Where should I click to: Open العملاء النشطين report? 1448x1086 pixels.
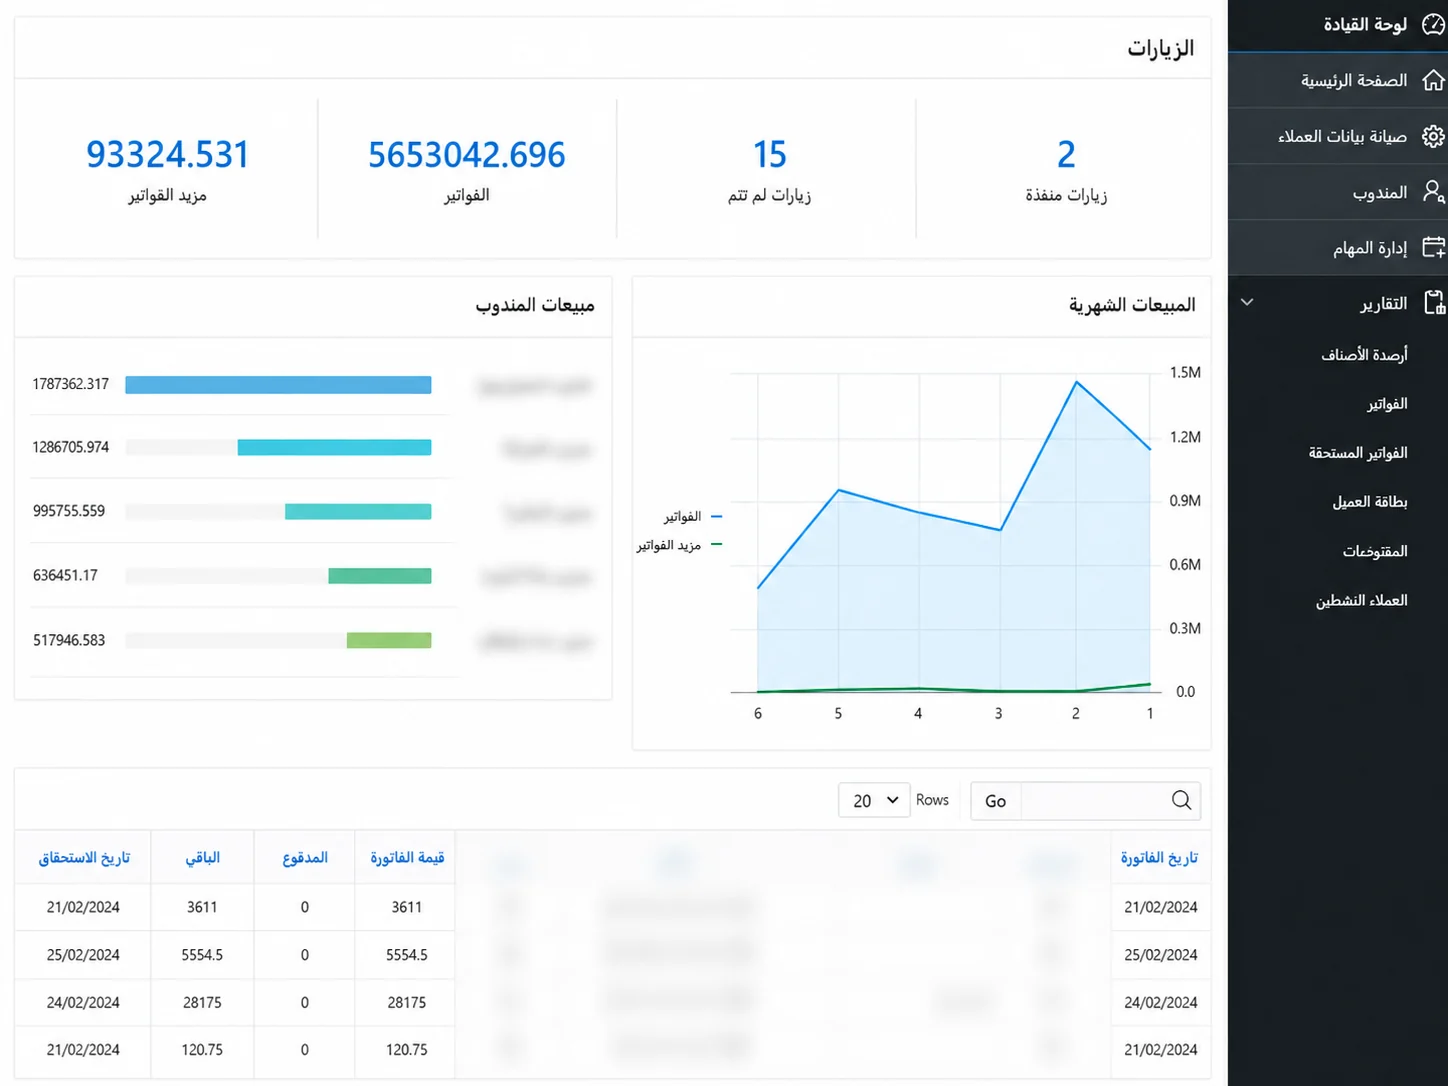coord(1361,600)
